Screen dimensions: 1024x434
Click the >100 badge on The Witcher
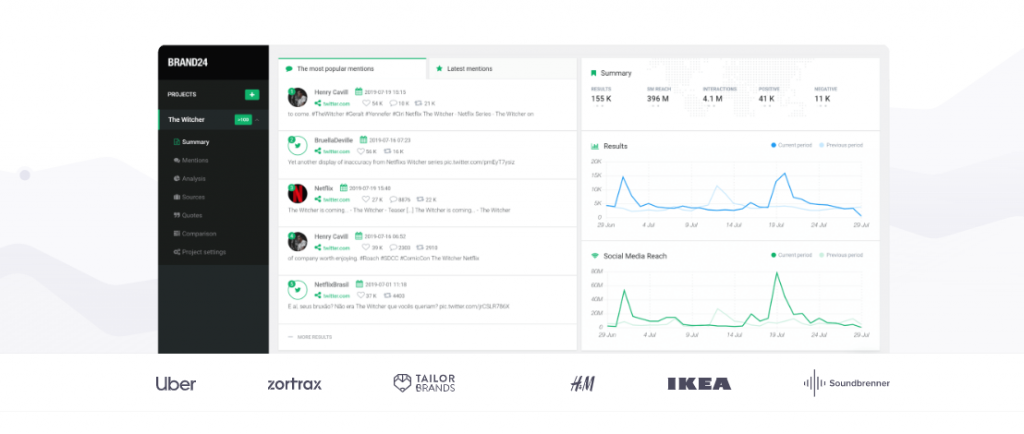click(243, 120)
